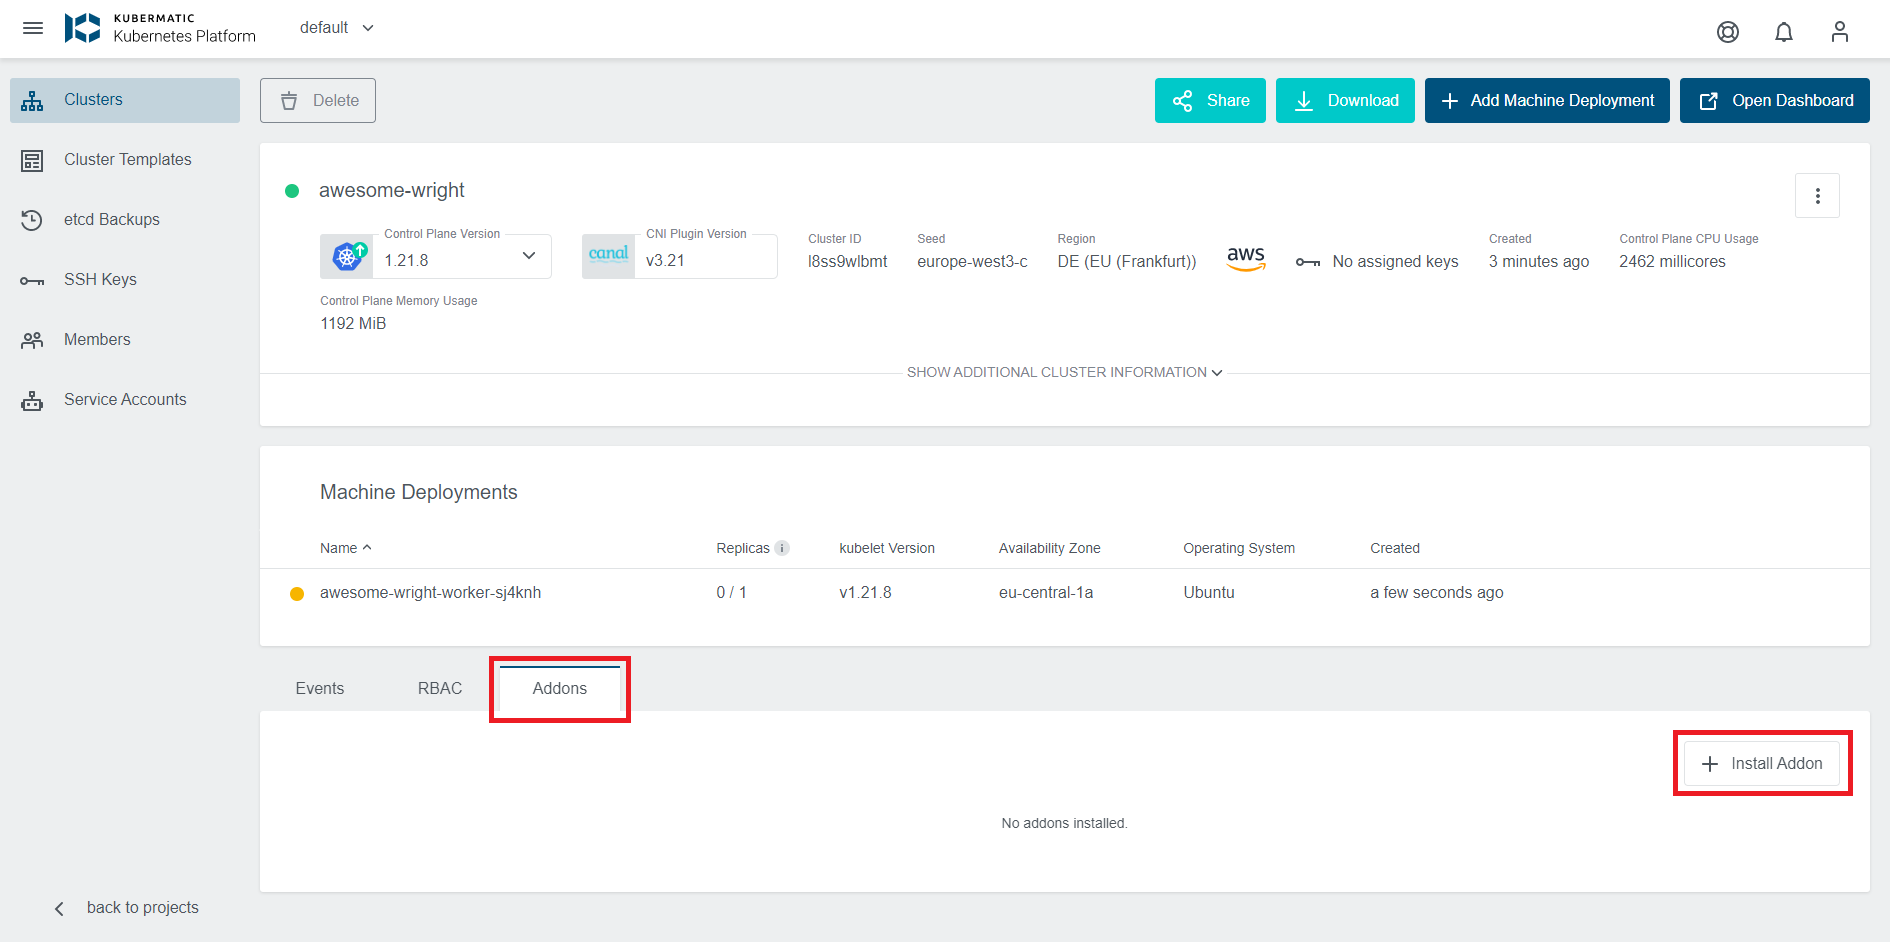
Task: Open the cluster three-dot options menu
Action: click(1817, 196)
